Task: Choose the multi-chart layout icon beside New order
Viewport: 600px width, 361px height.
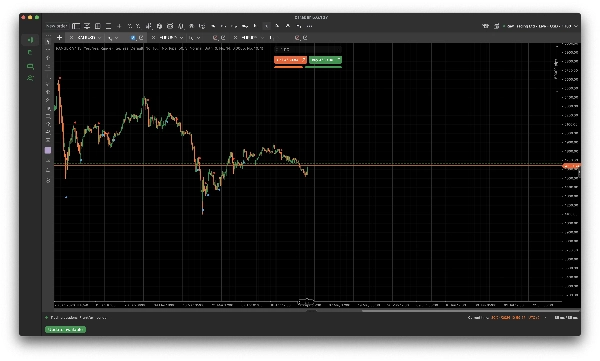Action: 76,26
